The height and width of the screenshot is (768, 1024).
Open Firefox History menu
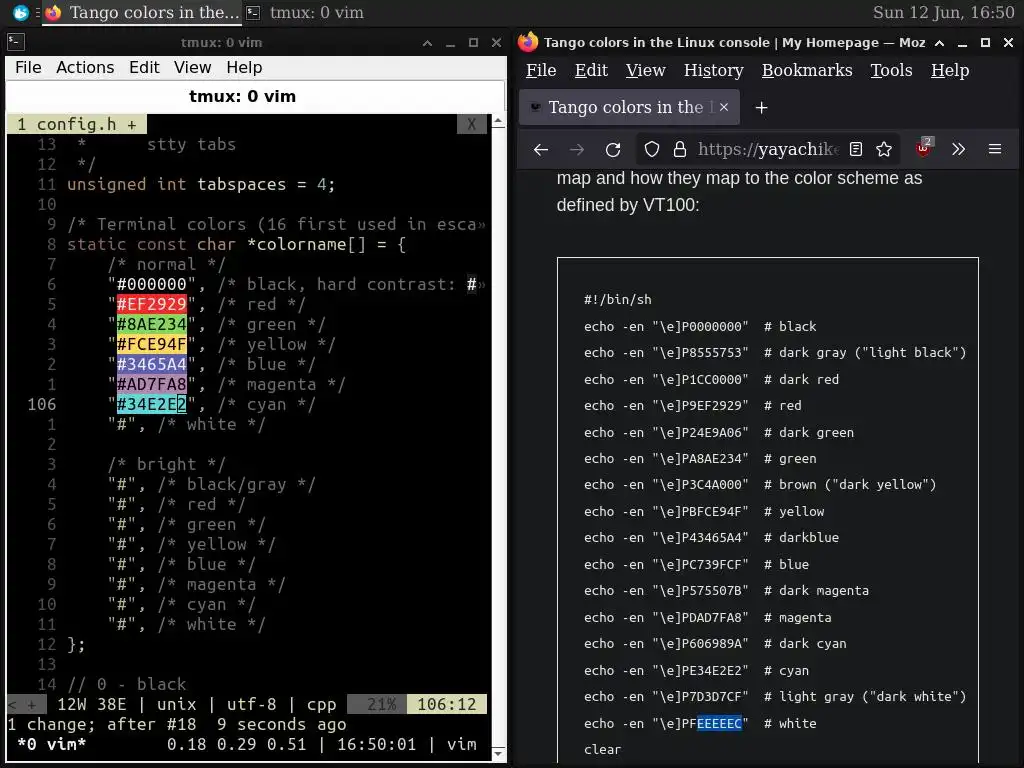tap(713, 70)
